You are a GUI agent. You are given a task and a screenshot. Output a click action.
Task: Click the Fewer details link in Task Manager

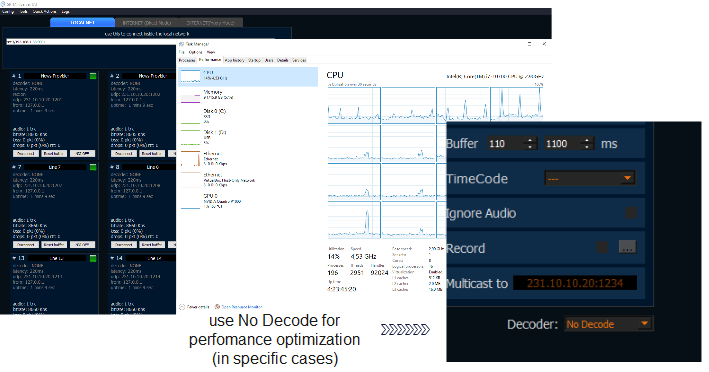click(x=194, y=306)
